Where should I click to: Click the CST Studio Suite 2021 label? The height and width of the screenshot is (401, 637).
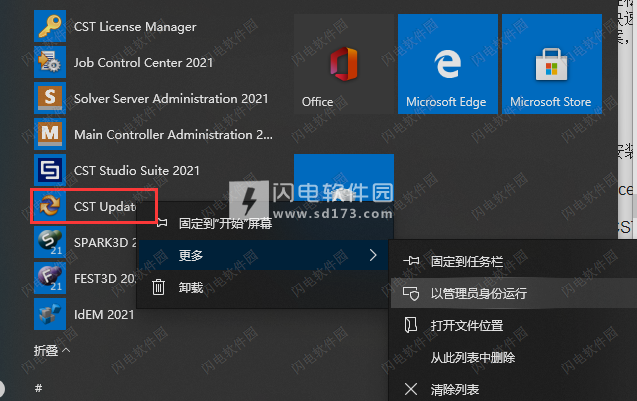(x=137, y=171)
